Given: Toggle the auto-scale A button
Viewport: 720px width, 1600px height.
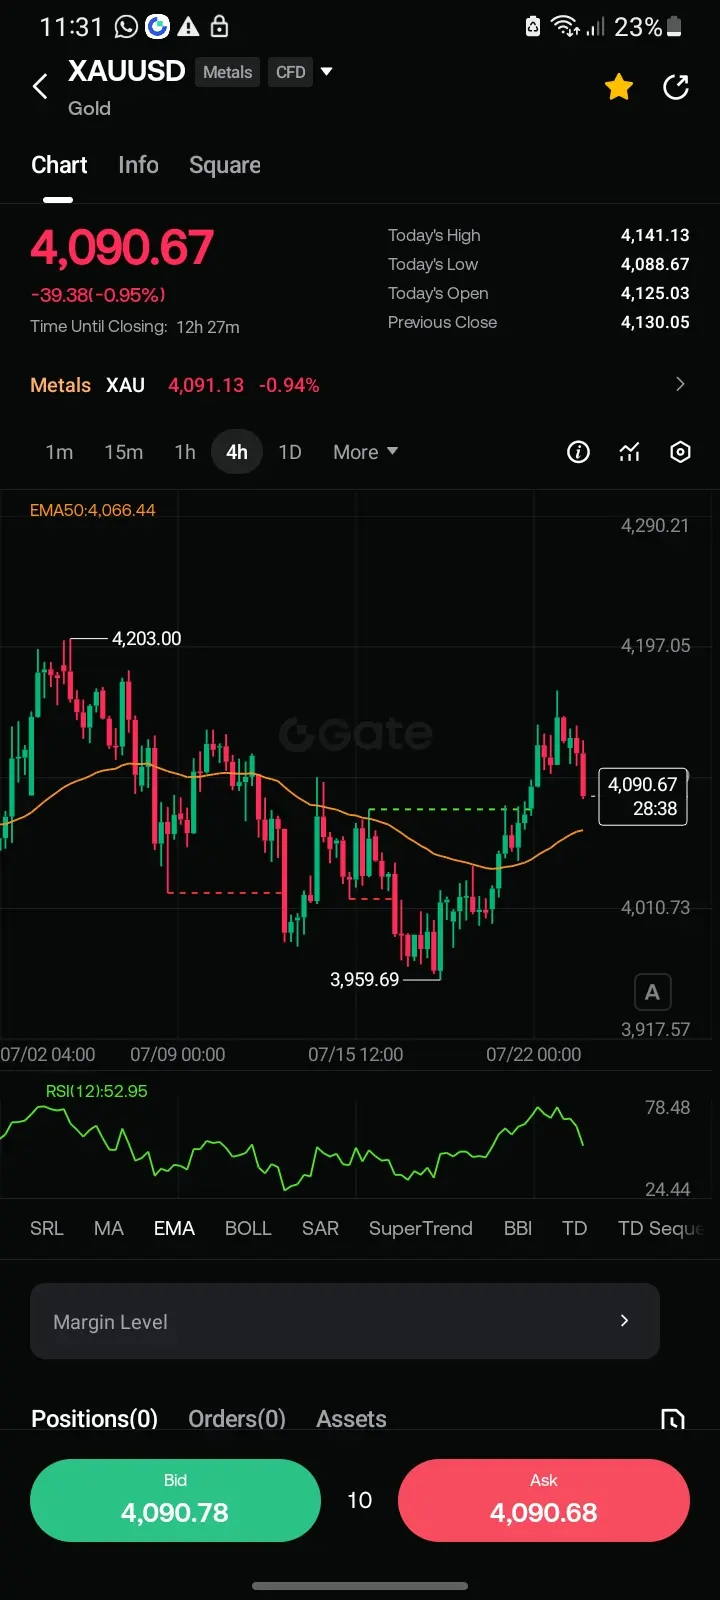Looking at the screenshot, I should (652, 992).
